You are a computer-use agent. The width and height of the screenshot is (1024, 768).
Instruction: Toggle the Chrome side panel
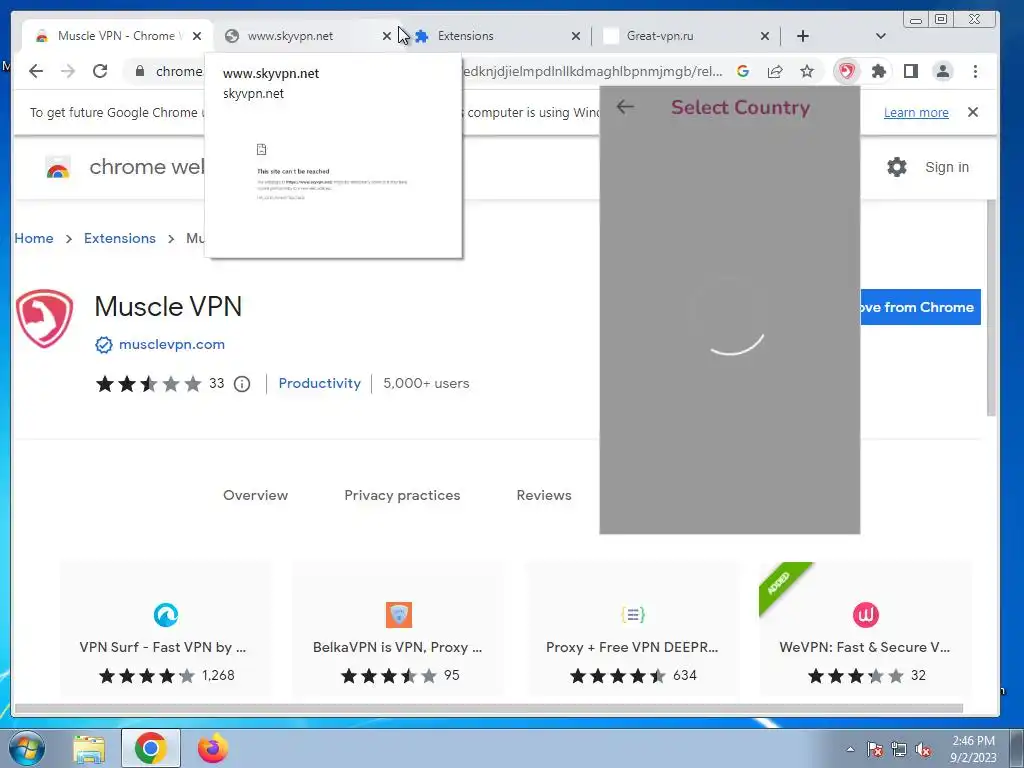click(911, 71)
